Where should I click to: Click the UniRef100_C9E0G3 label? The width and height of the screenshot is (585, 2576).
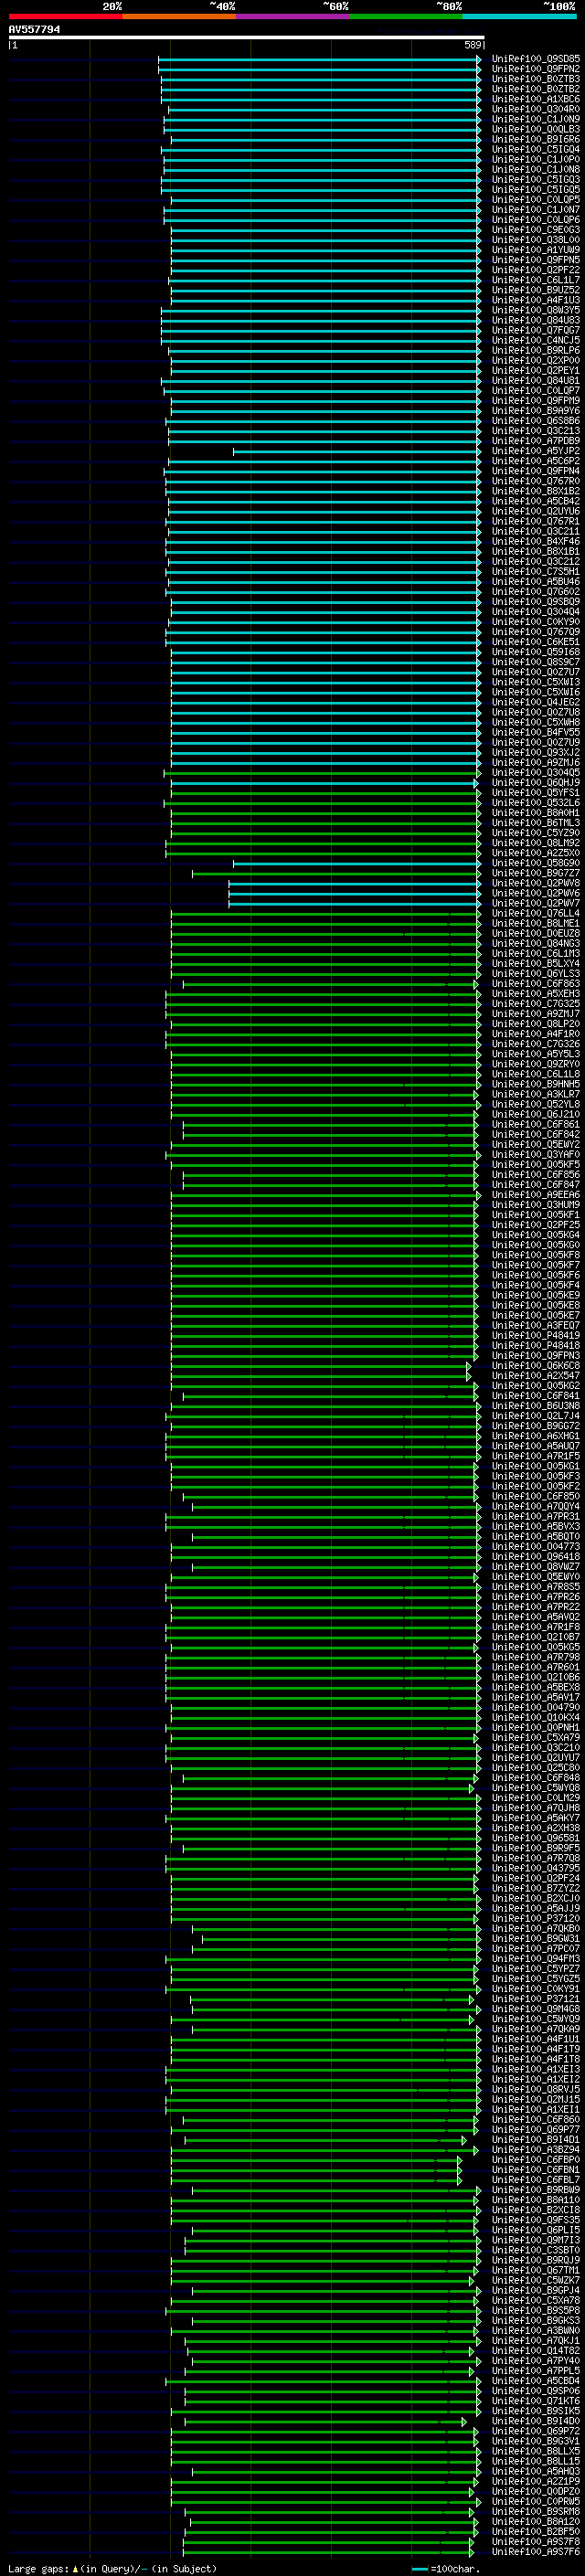tap(536, 230)
